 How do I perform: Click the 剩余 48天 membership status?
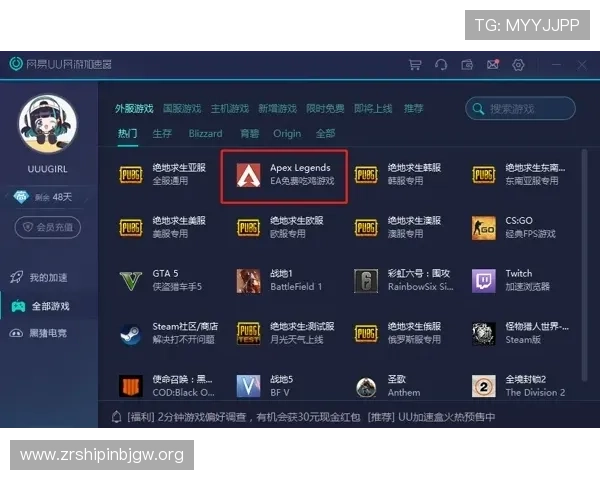tap(43, 197)
